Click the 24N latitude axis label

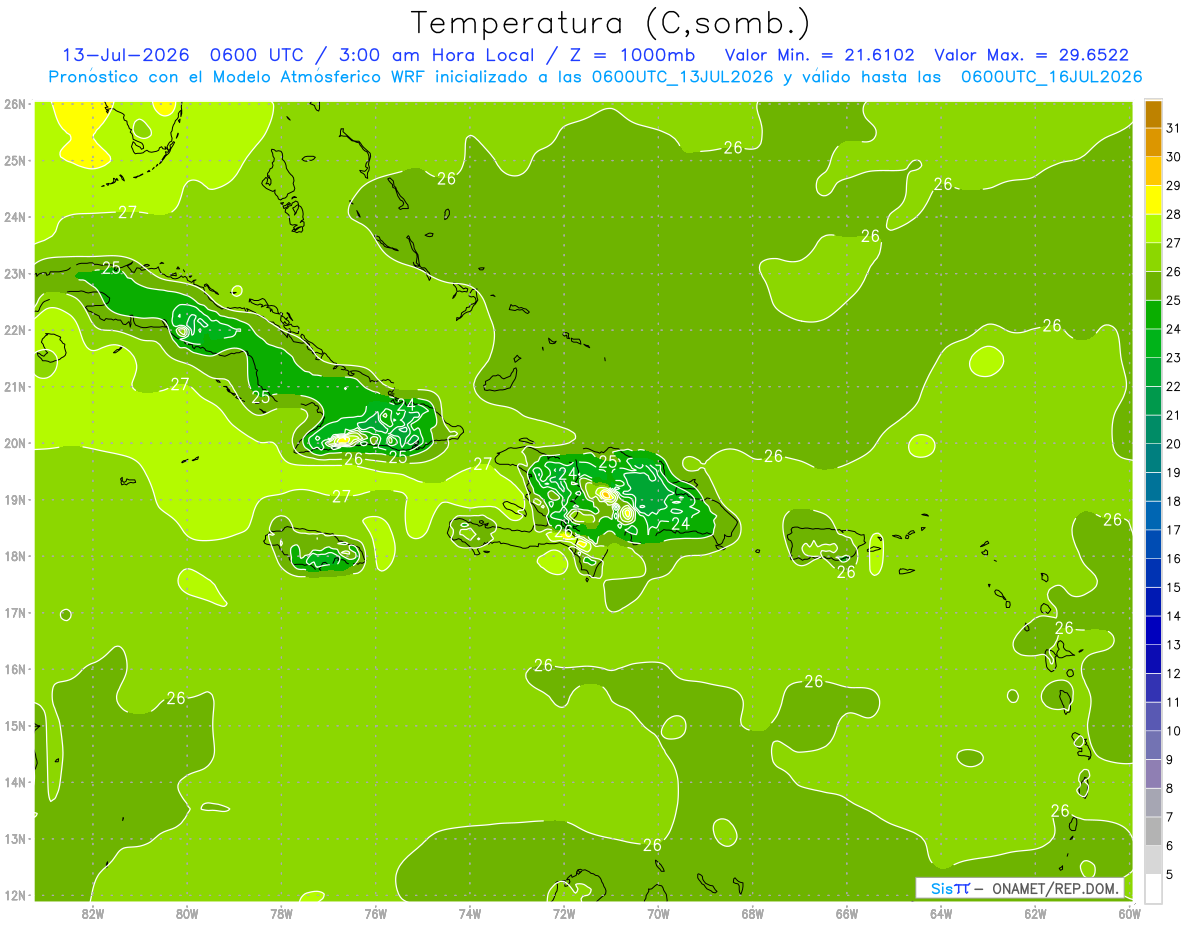14,216
